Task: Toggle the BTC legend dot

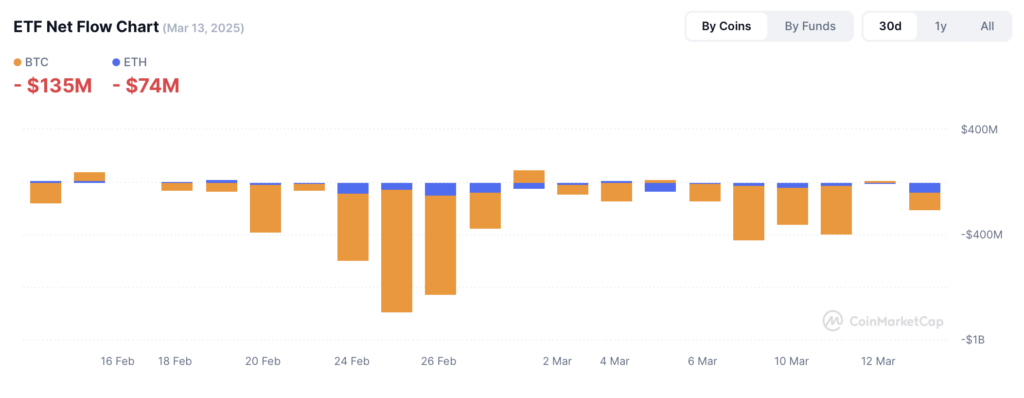Action: pyautogui.click(x=17, y=63)
